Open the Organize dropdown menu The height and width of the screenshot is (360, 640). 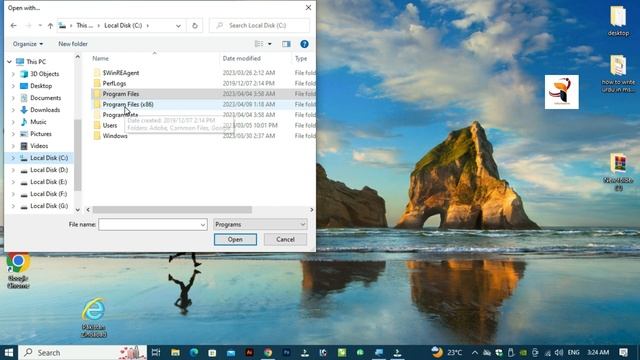(x=28, y=44)
